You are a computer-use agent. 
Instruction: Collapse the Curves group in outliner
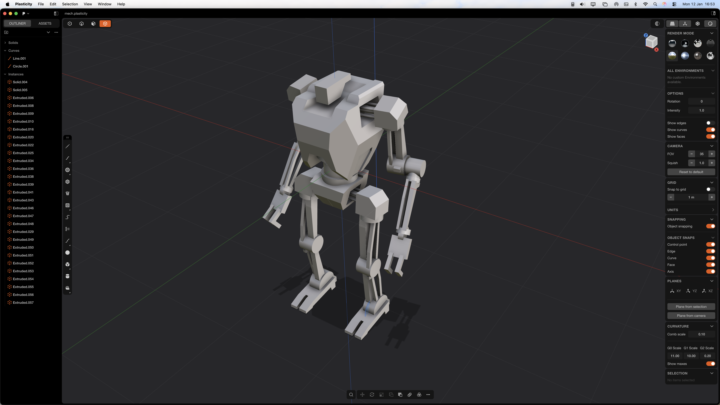pos(5,51)
